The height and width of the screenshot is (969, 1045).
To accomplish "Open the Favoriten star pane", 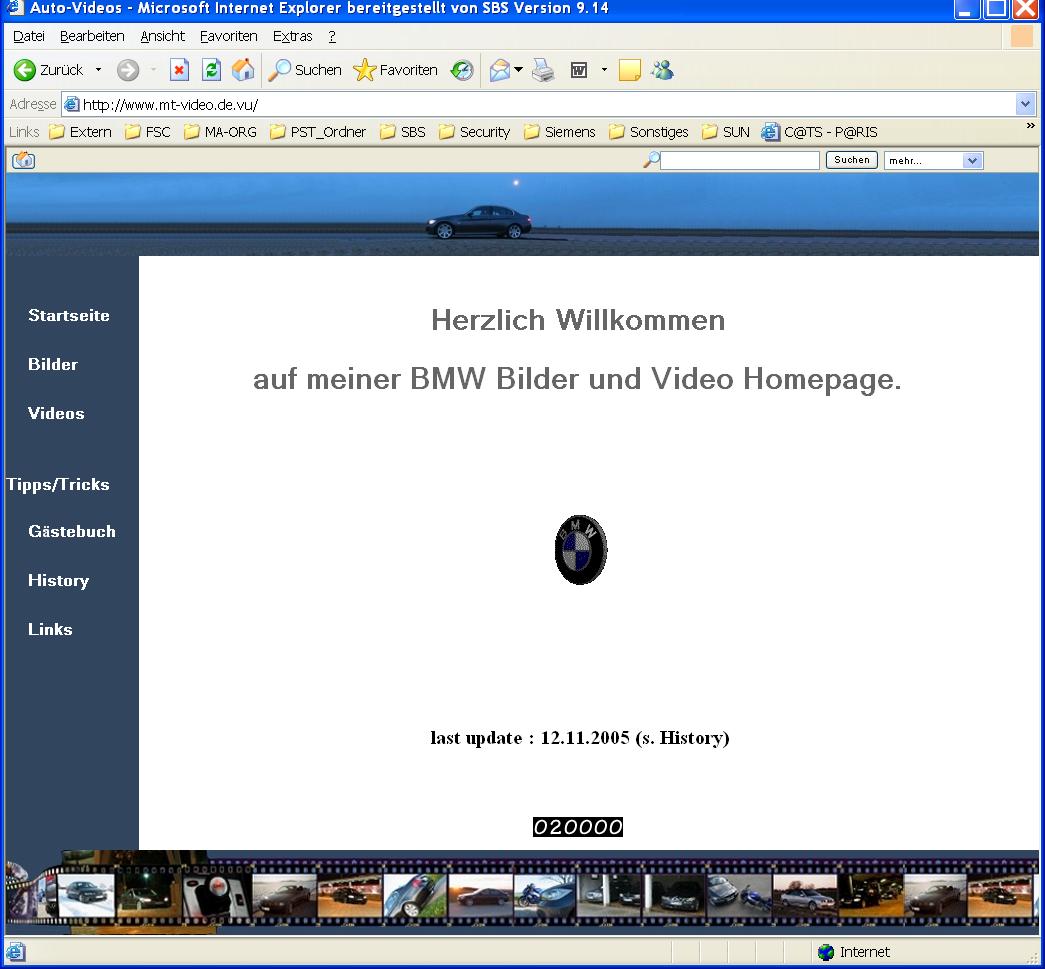I will point(395,69).
